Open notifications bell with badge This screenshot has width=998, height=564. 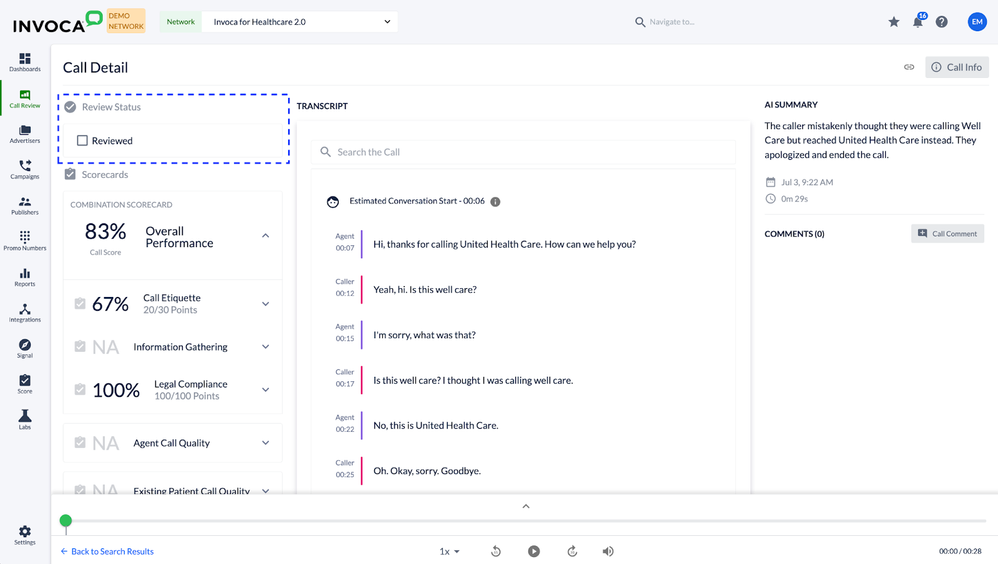pos(918,22)
